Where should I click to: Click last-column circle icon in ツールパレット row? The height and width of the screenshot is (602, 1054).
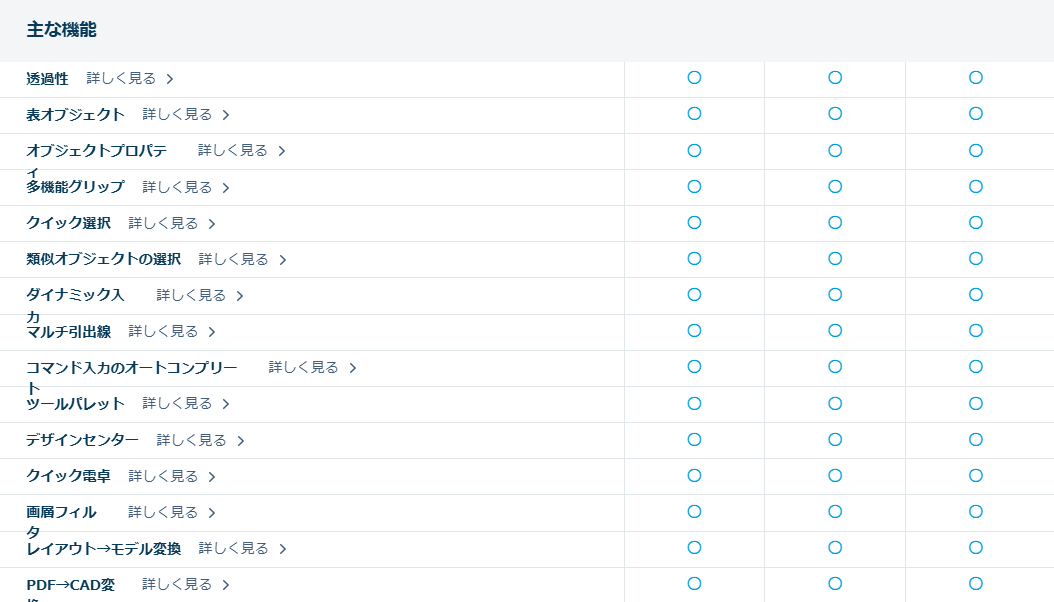pyautogui.click(x=976, y=403)
